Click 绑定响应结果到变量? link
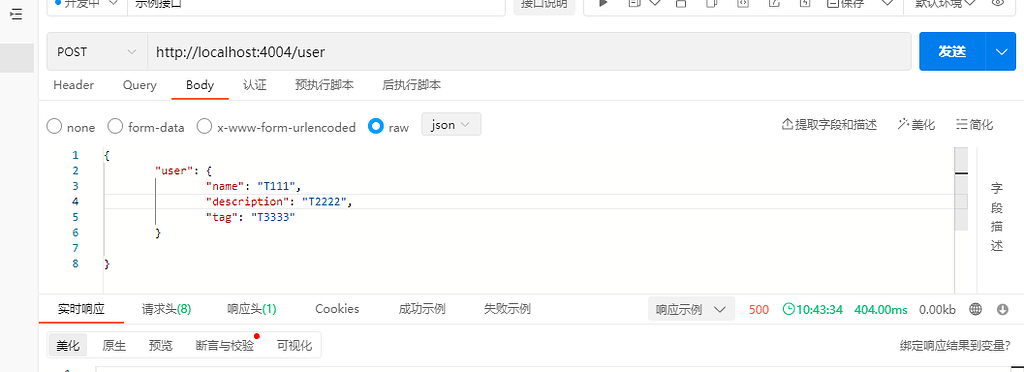 (x=955, y=346)
